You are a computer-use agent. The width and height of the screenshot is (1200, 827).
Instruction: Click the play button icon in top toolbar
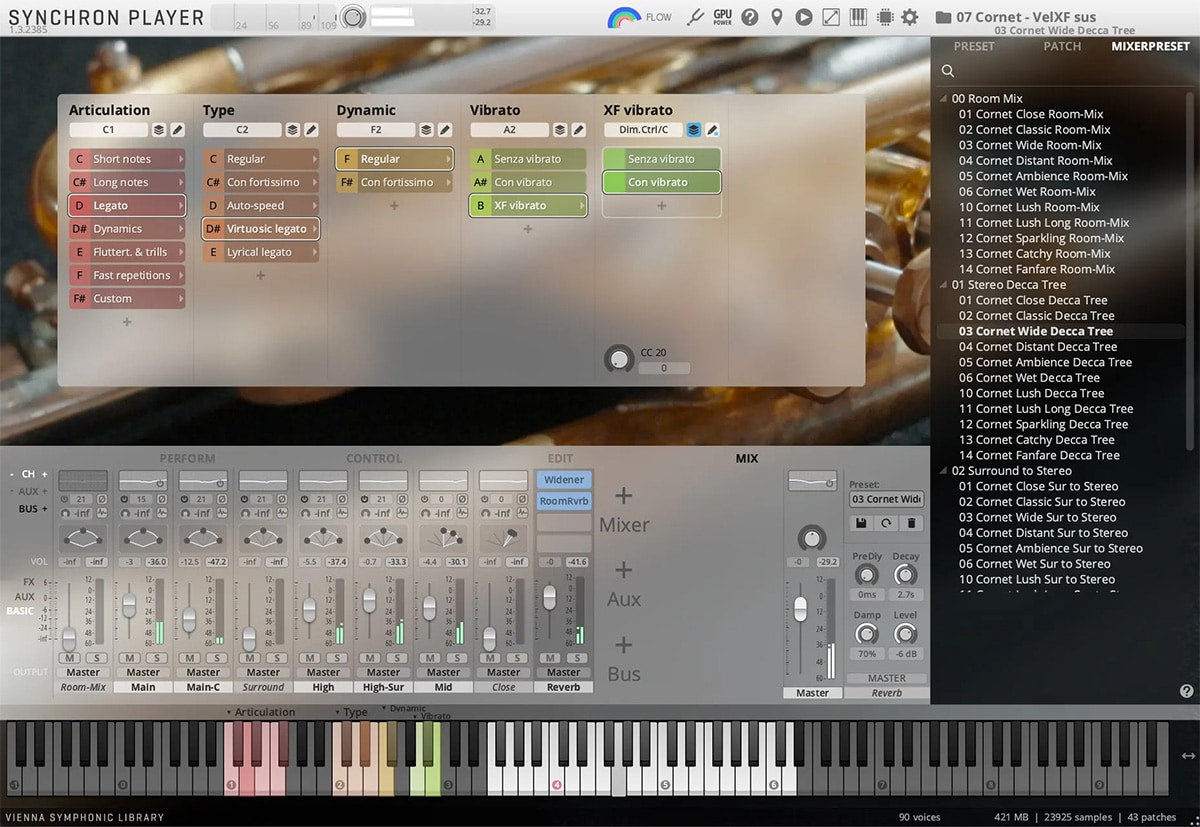point(803,17)
